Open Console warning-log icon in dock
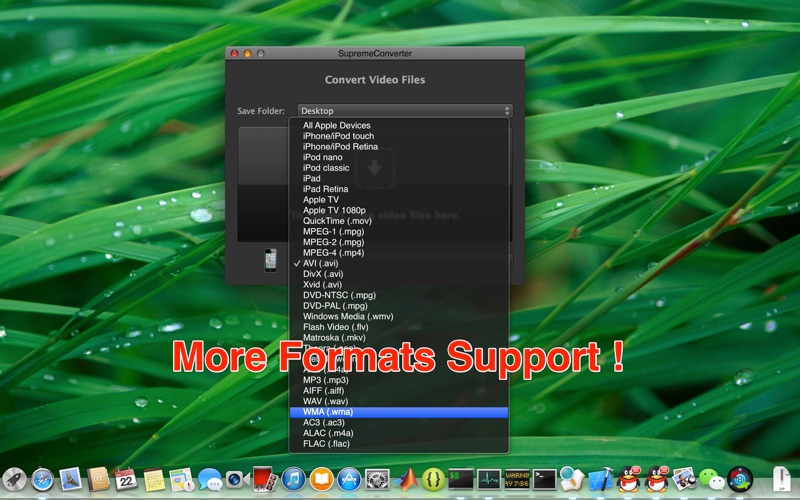The width and height of the screenshot is (800, 500). pos(517,480)
